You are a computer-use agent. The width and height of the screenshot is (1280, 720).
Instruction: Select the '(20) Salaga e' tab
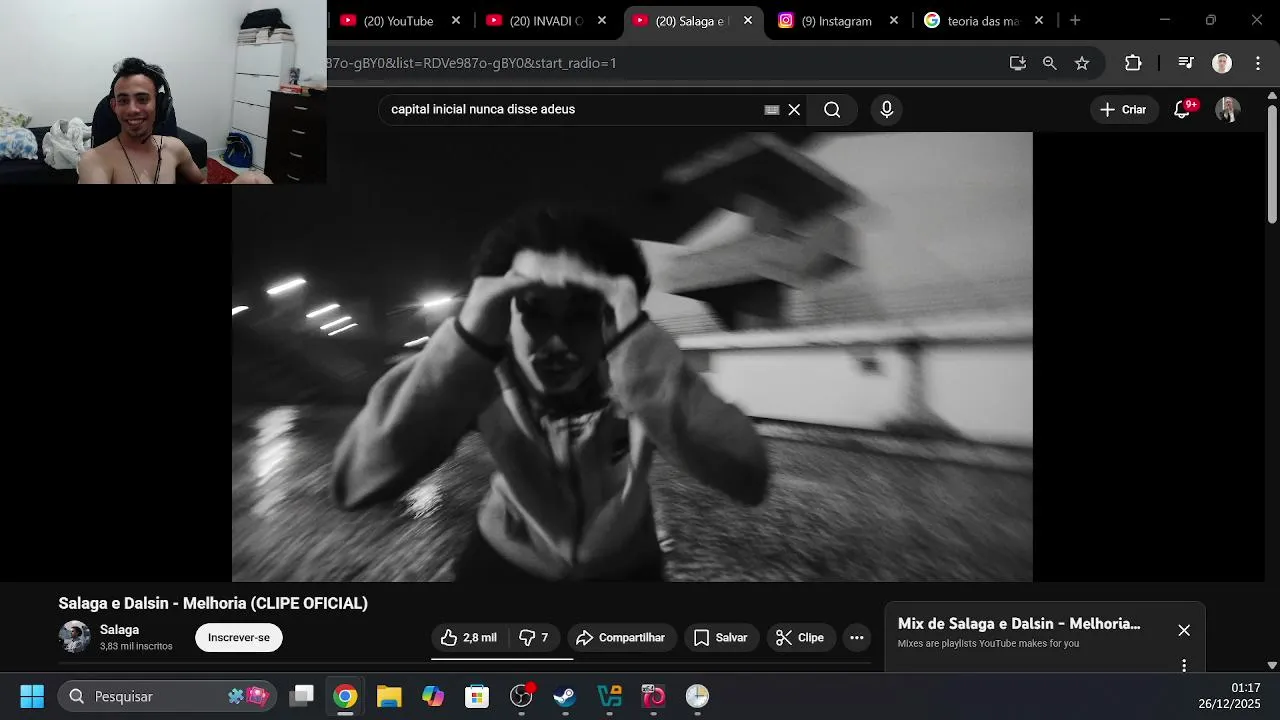pos(694,21)
